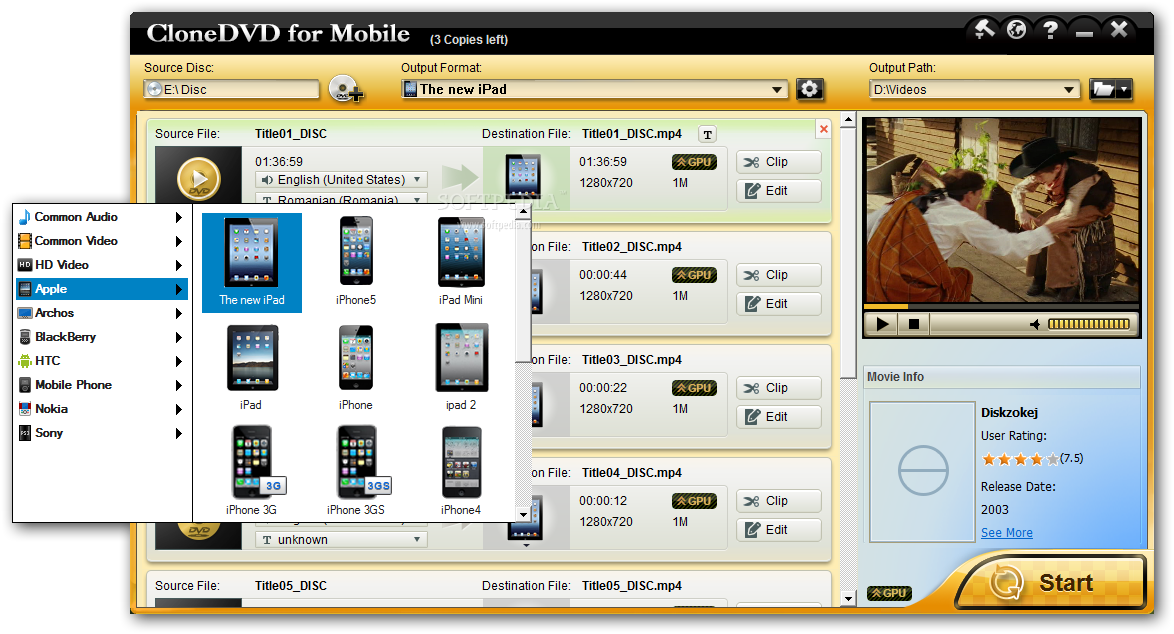The width and height of the screenshot is (1174, 634).
Task: Click the globe website icon in title bar
Action: click(x=1016, y=30)
